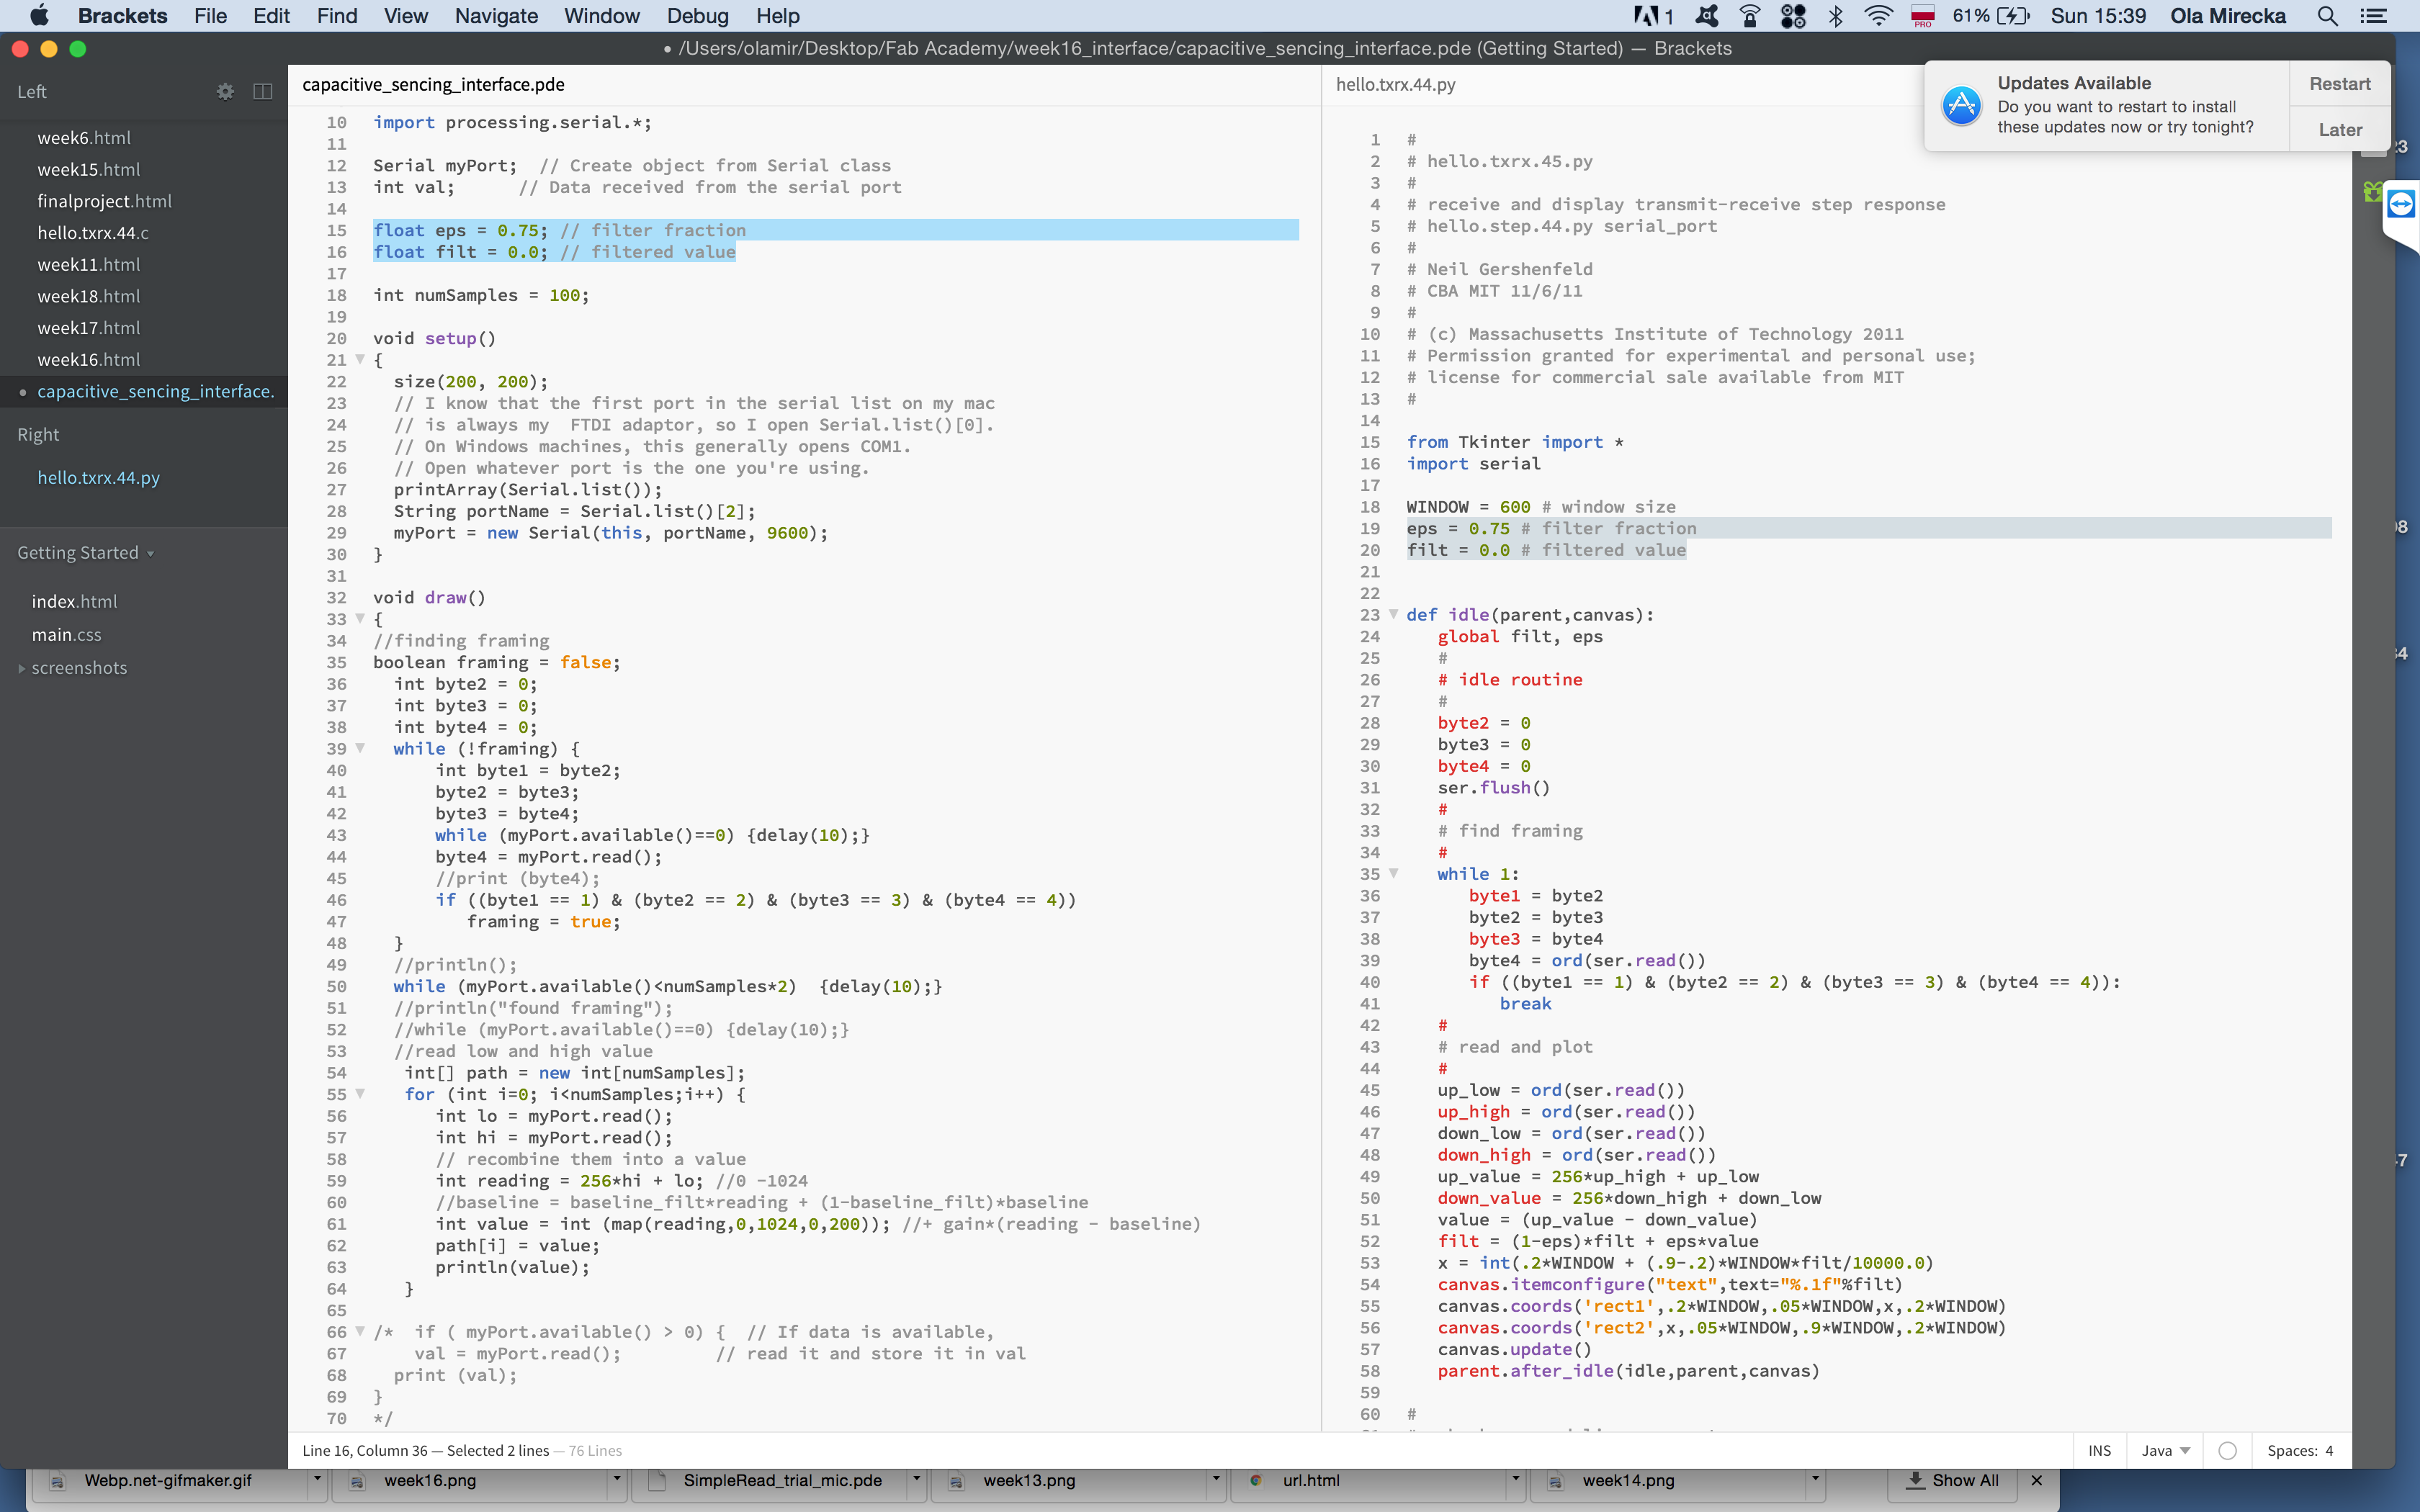2420x1512 pixels.
Task: Click week13.png download file icon
Action: pyautogui.click(x=956, y=1482)
